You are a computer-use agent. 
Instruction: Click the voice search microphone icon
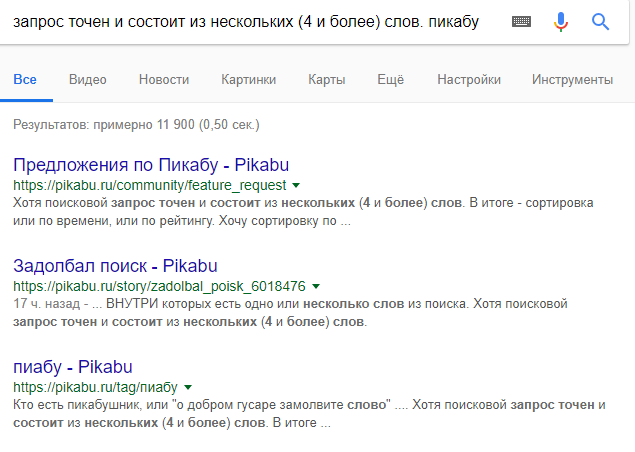click(x=560, y=22)
